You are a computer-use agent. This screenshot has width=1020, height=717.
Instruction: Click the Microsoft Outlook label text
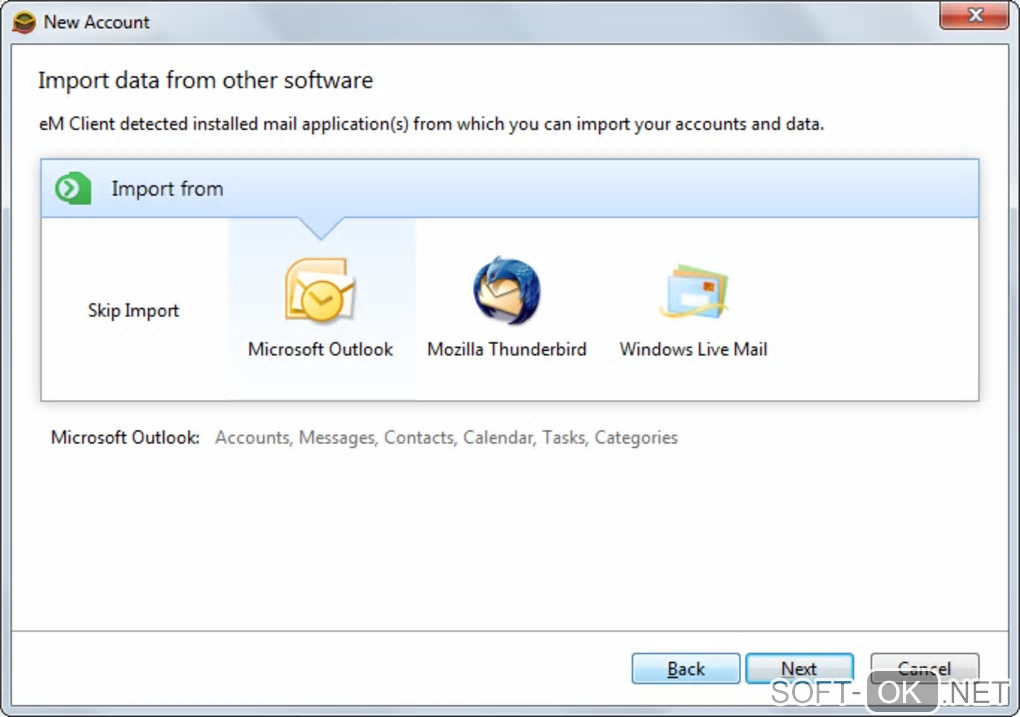[x=320, y=349]
